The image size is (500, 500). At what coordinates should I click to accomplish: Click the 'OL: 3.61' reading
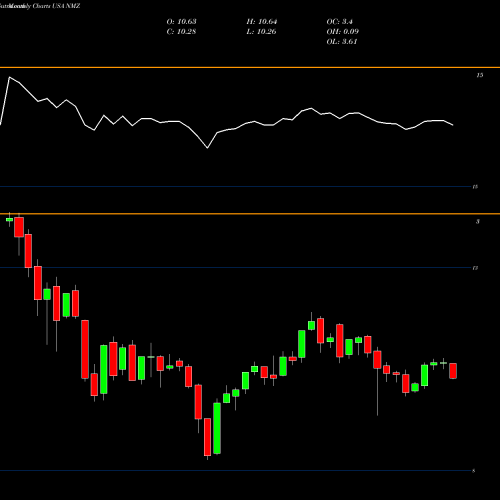tap(342, 42)
